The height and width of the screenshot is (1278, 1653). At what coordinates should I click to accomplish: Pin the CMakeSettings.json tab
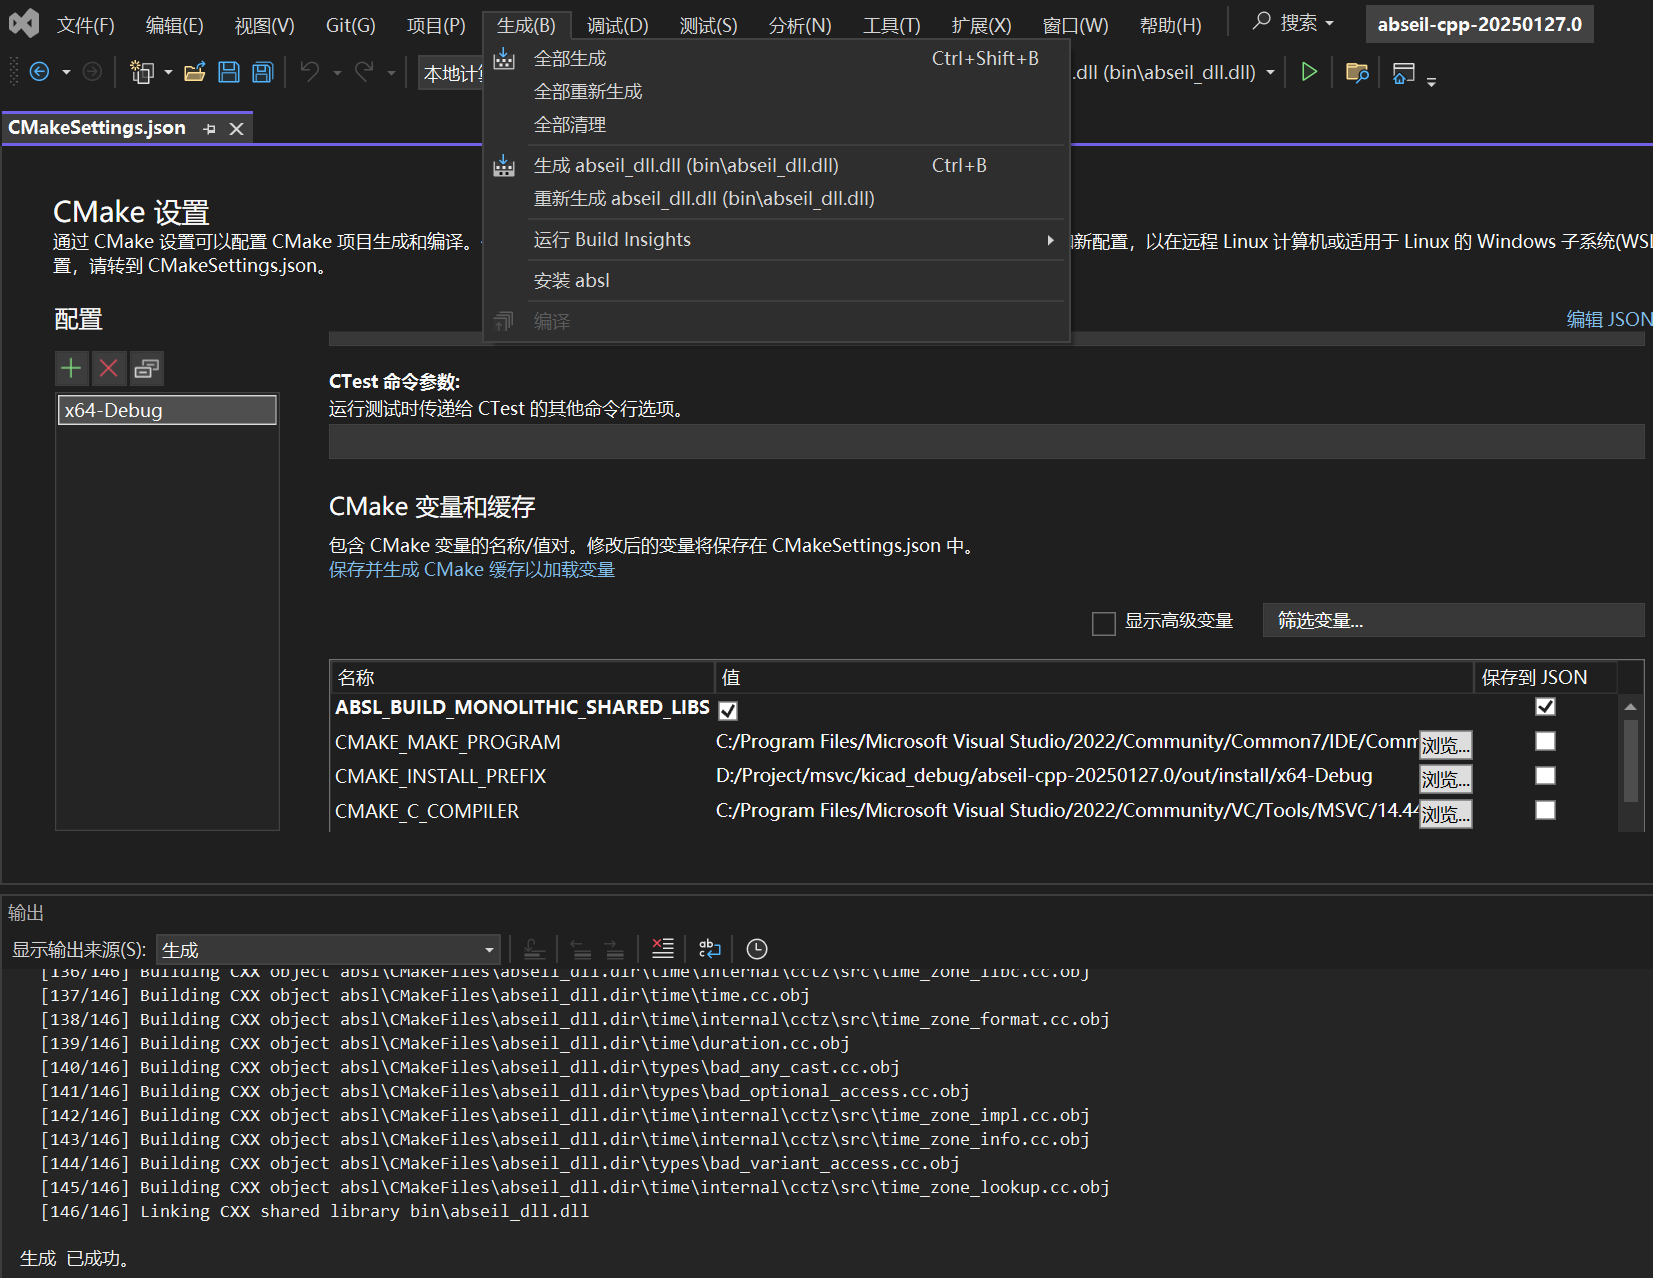pos(209,129)
